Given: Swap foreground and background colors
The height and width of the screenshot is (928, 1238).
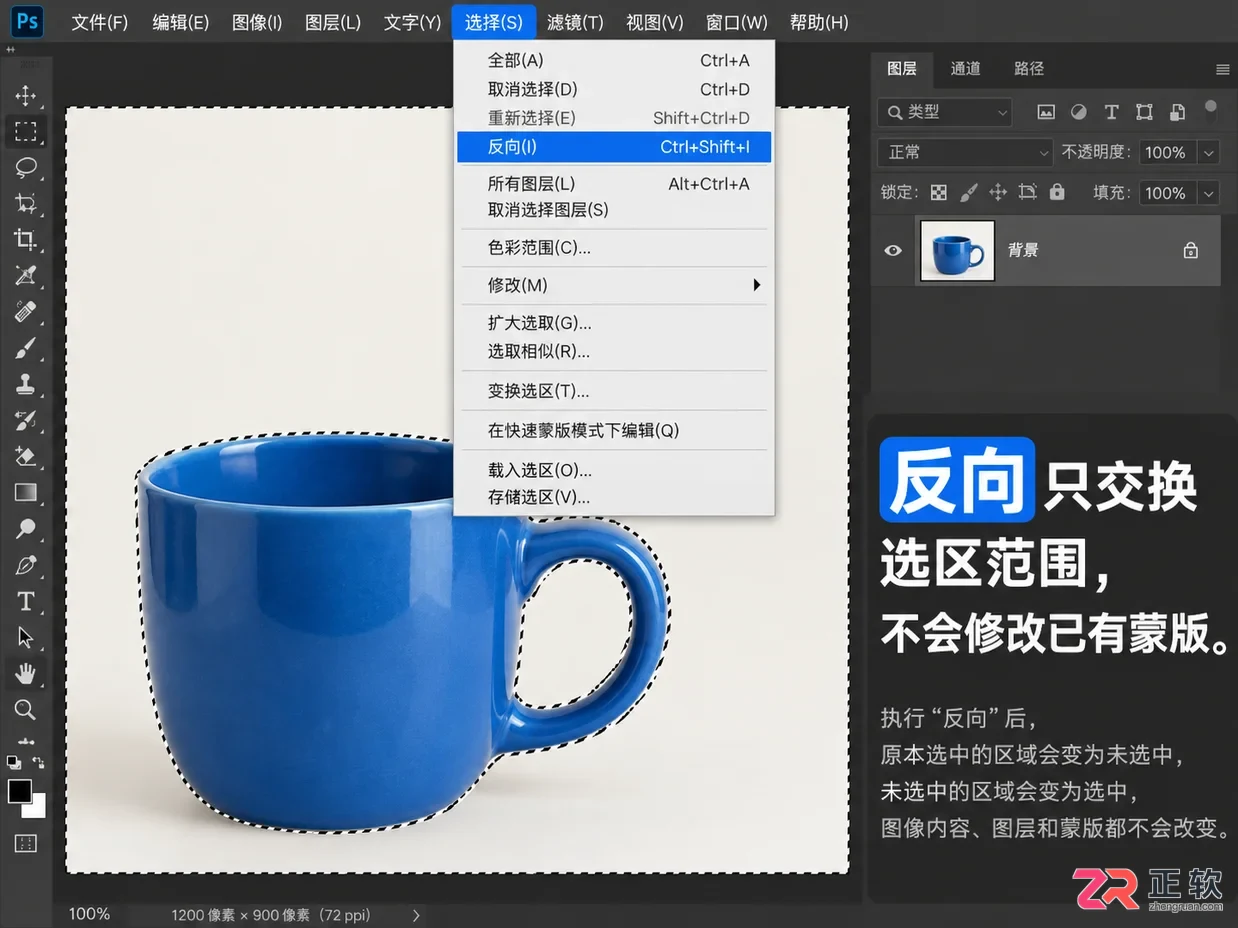Looking at the screenshot, I should click(38, 762).
